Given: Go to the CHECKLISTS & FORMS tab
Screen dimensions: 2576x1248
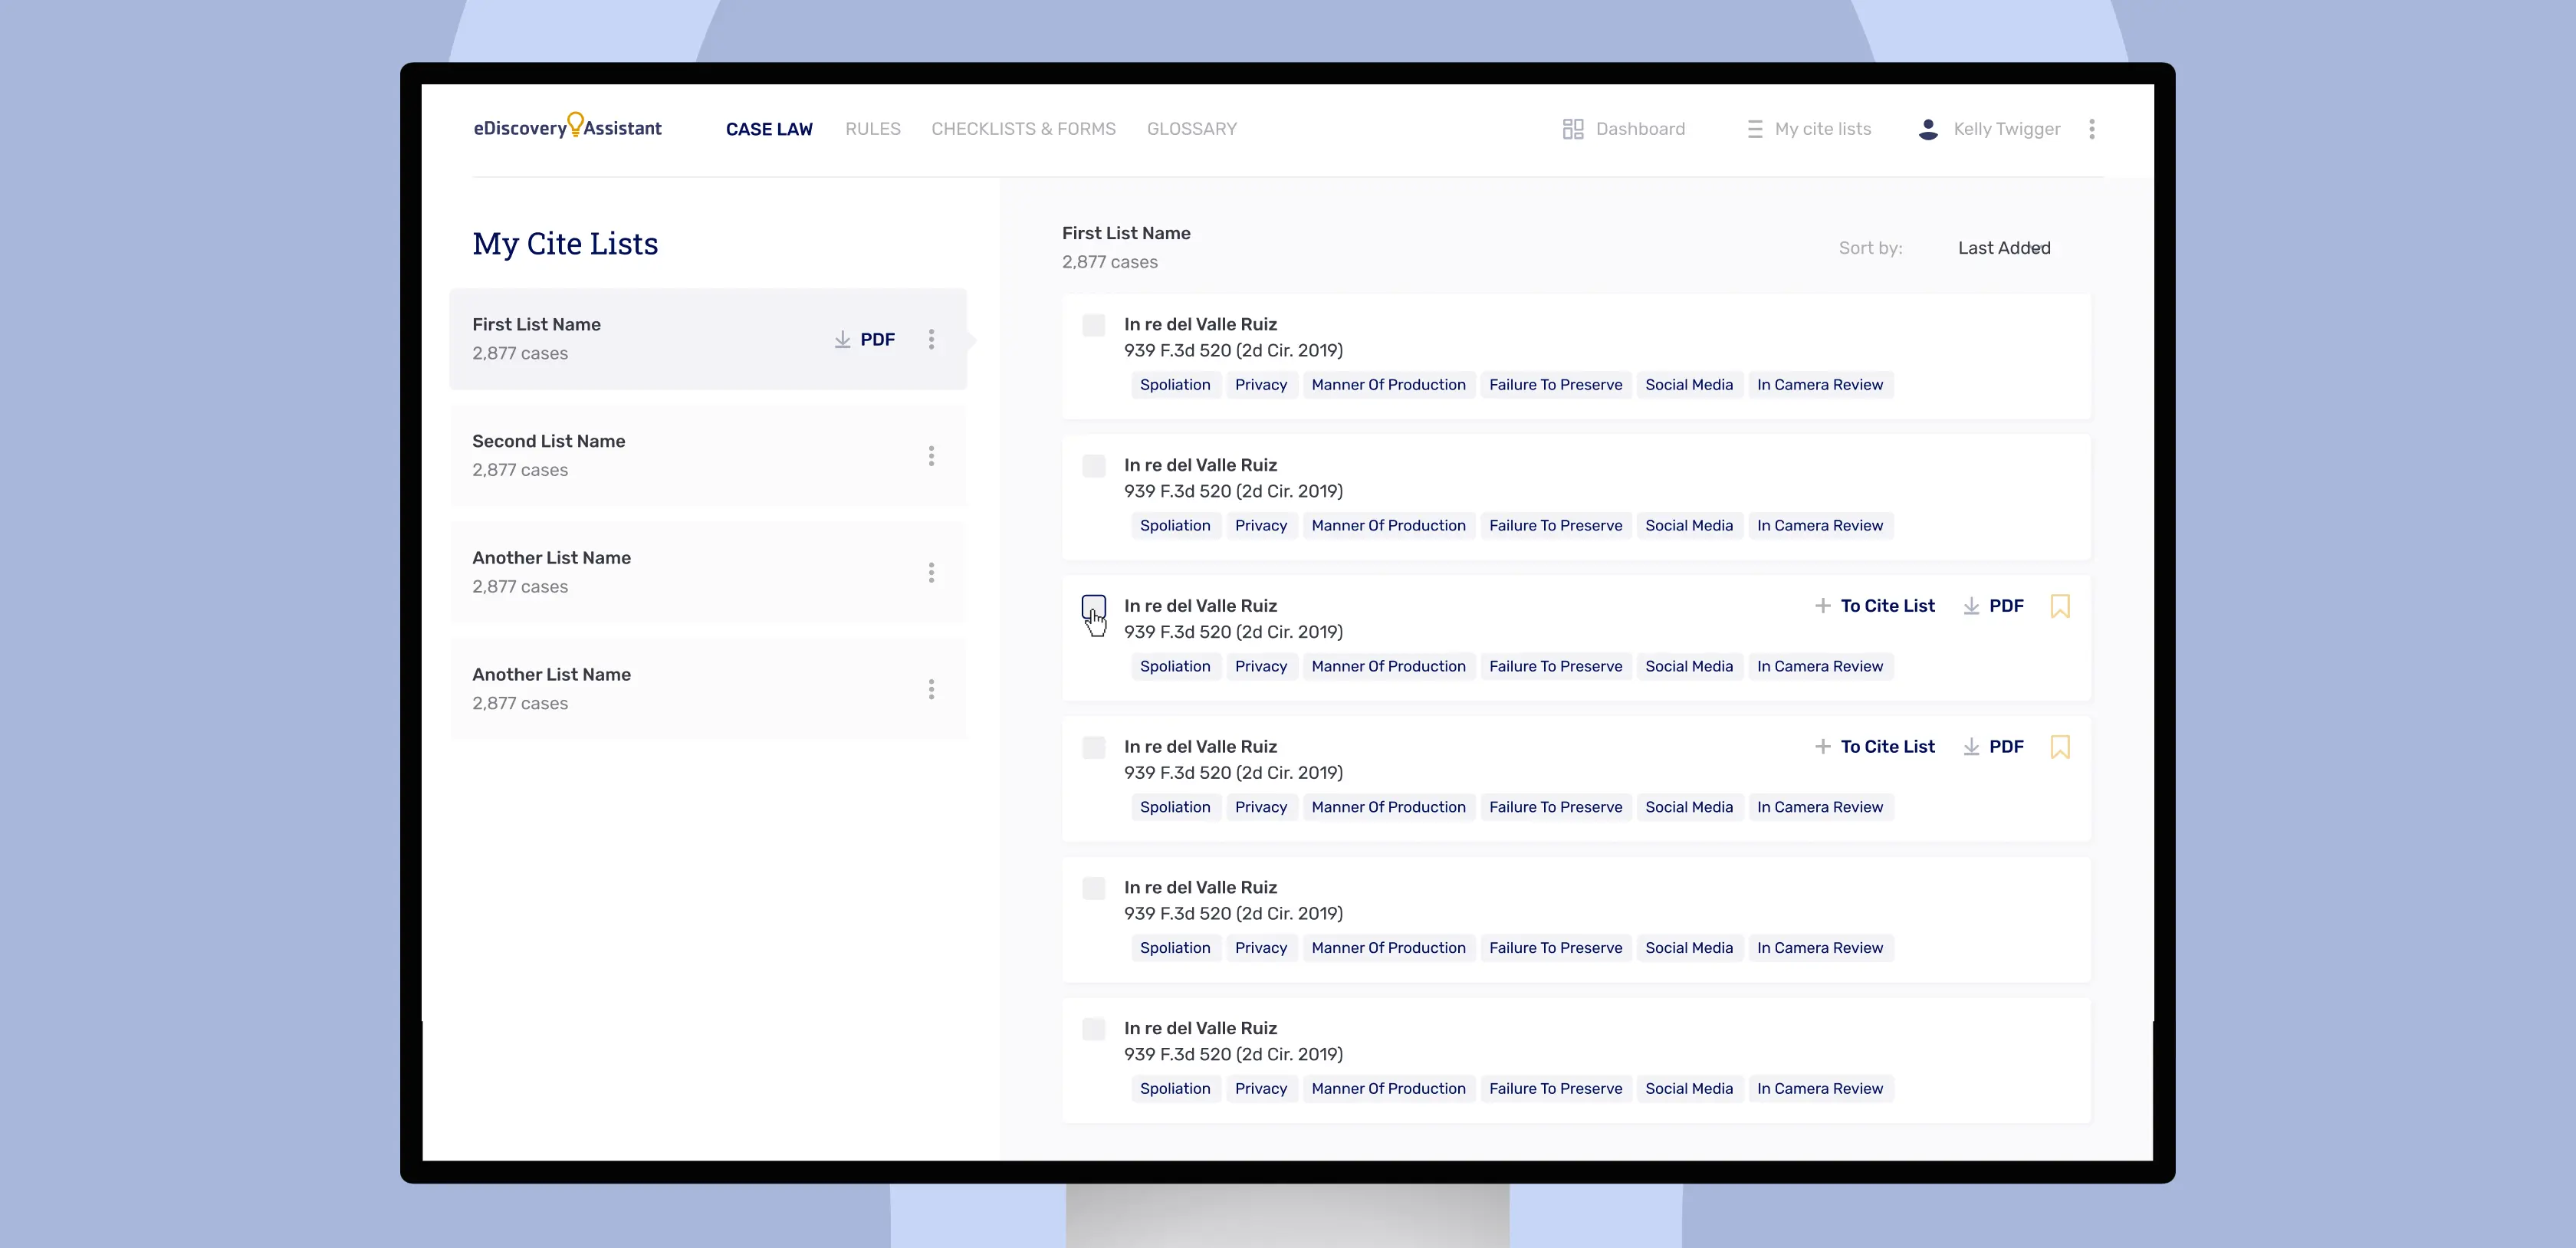Looking at the screenshot, I should point(1022,129).
